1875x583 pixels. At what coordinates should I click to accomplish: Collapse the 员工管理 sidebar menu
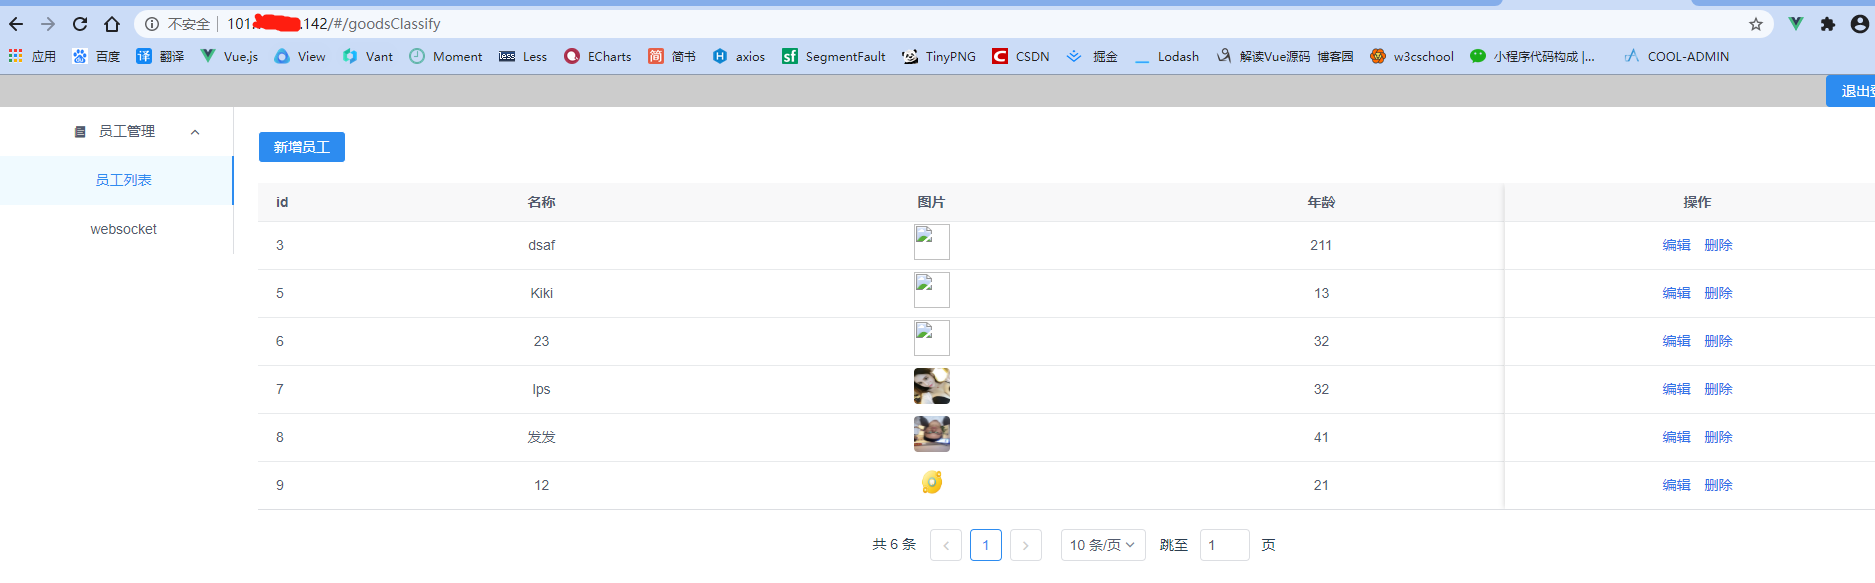point(116,131)
